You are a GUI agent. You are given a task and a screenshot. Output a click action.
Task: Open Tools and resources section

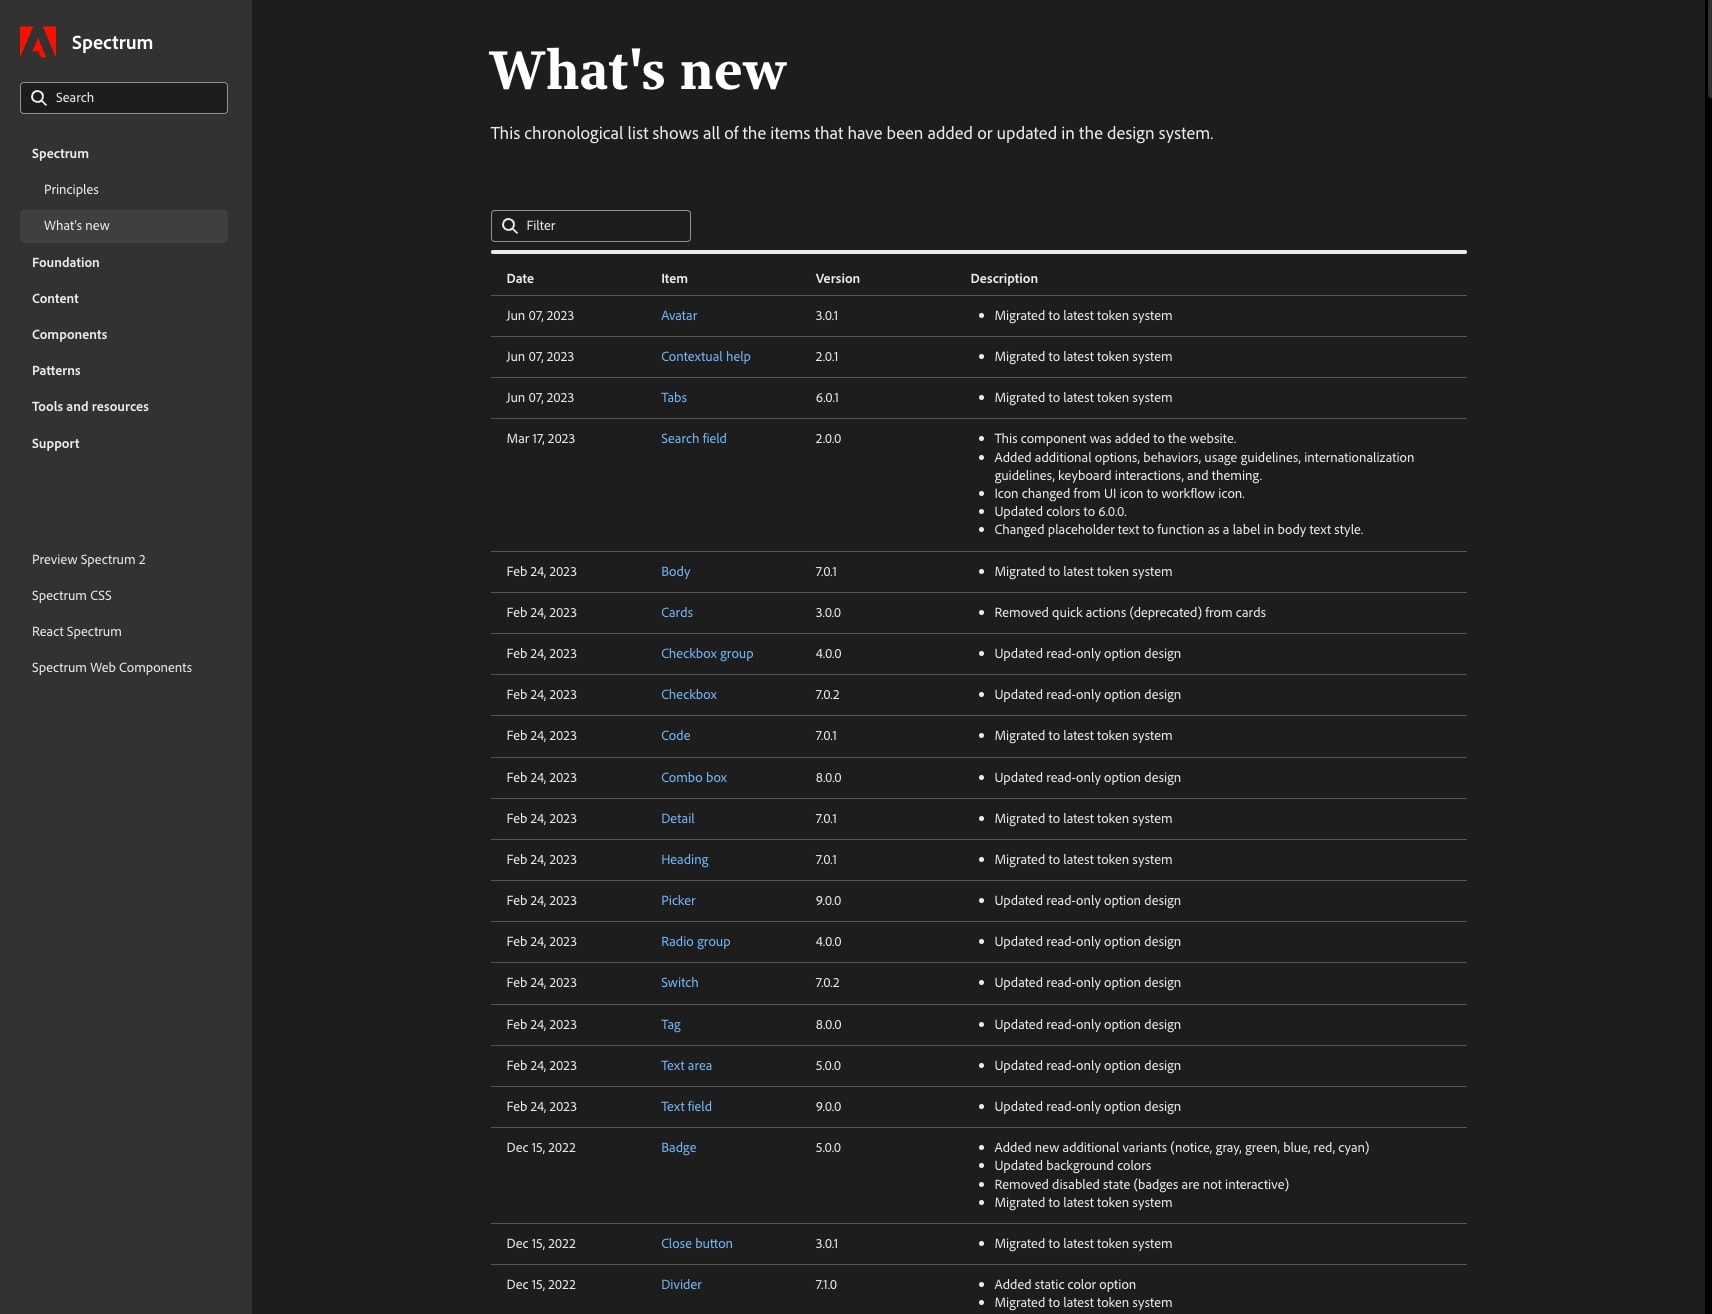point(90,407)
